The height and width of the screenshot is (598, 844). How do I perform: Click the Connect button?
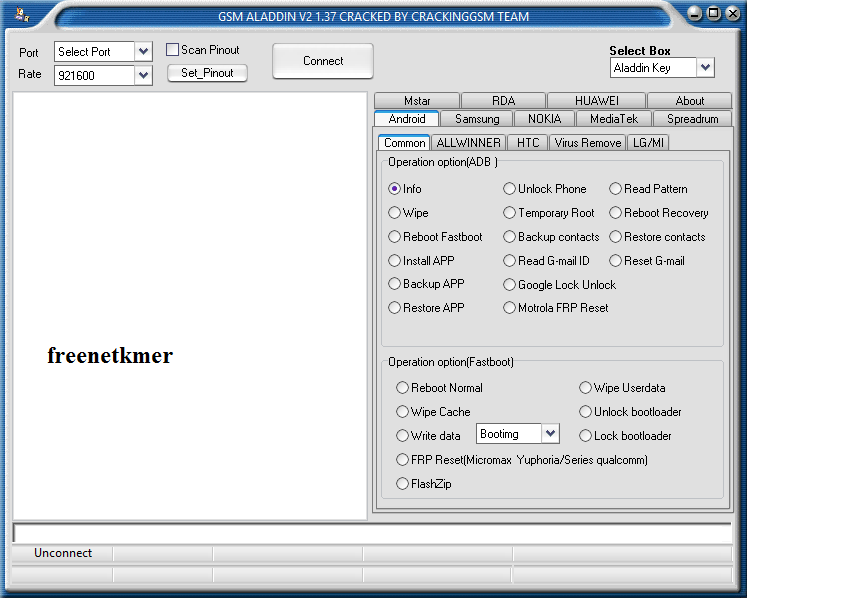[x=323, y=61]
